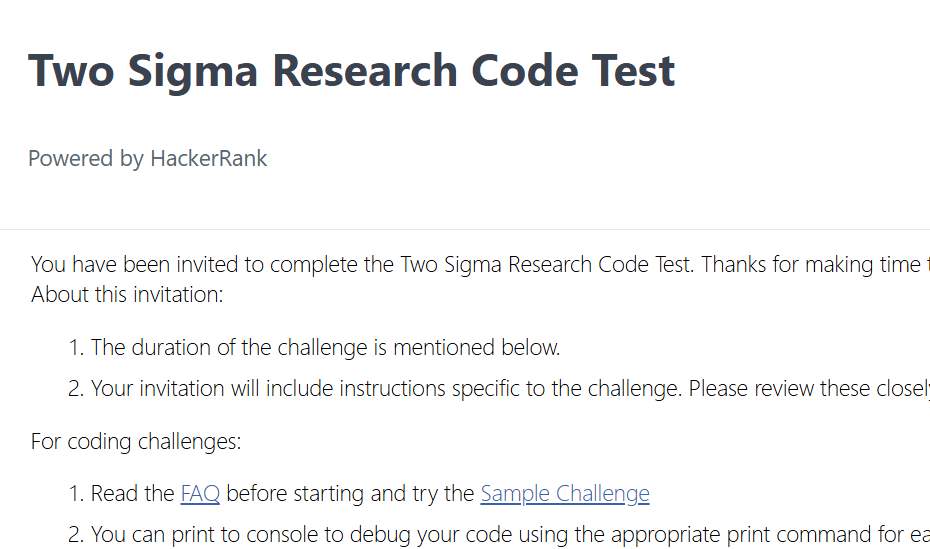930x549 pixels.
Task: Select the invitation instructions list item text
Action: 400,389
